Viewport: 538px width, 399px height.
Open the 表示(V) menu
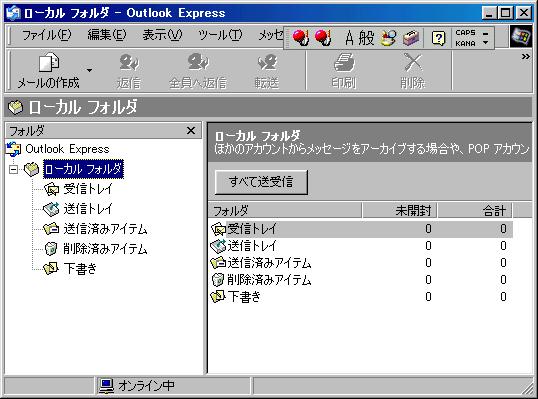[x=162, y=35]
